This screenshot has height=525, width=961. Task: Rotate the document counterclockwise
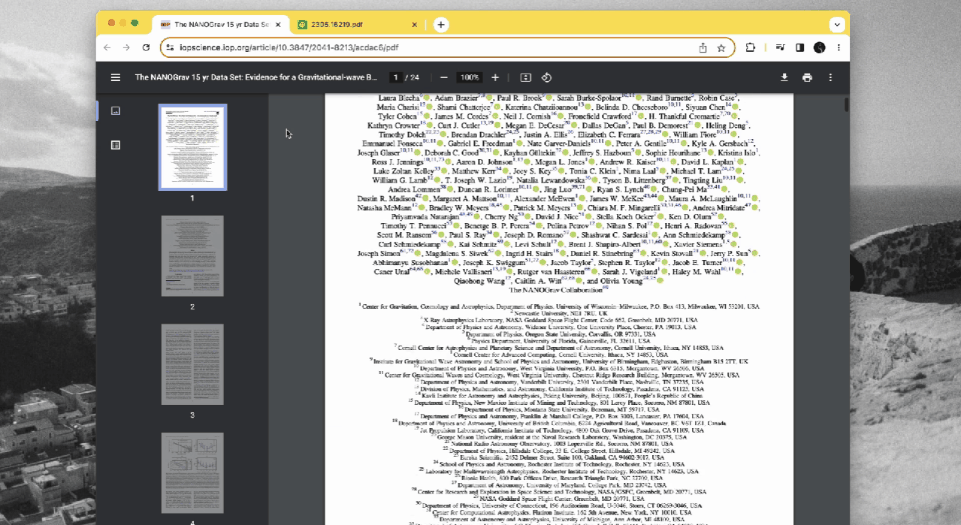(547, 77)
